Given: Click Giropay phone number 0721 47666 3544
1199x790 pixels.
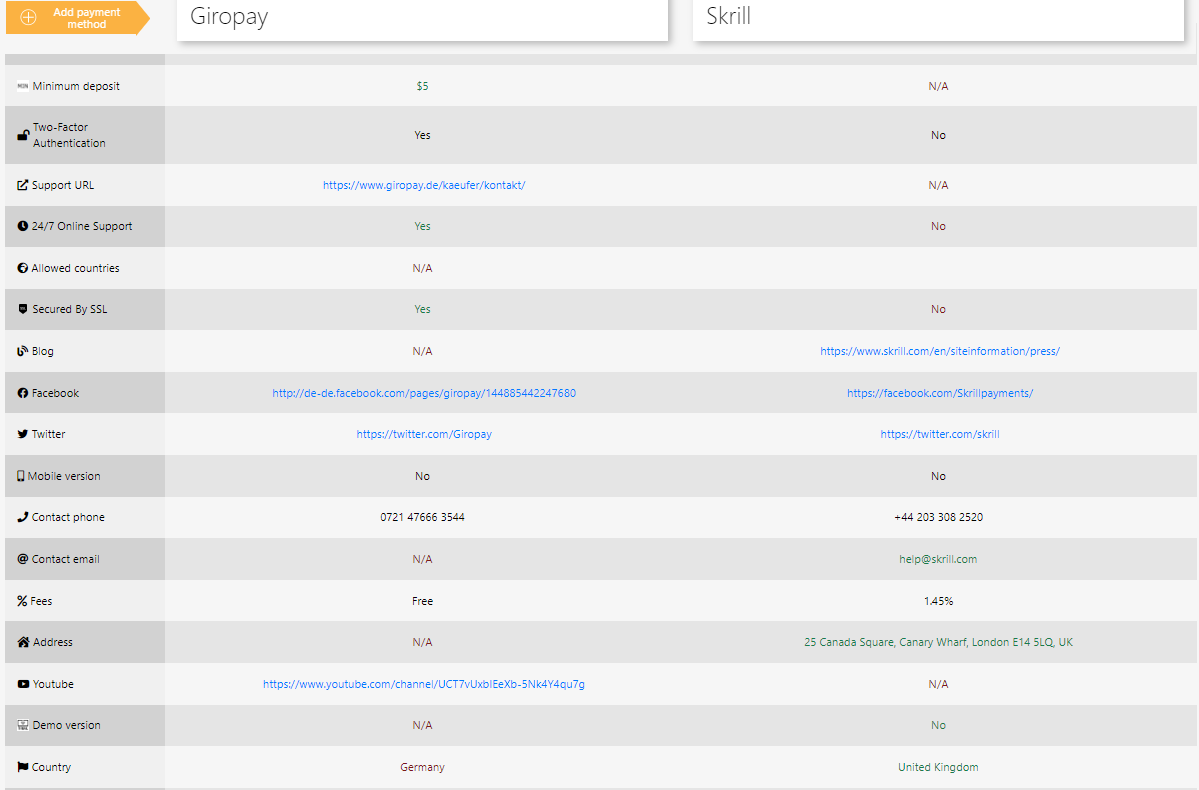Looking at the screenshot, I should click(x=422, y=518).
